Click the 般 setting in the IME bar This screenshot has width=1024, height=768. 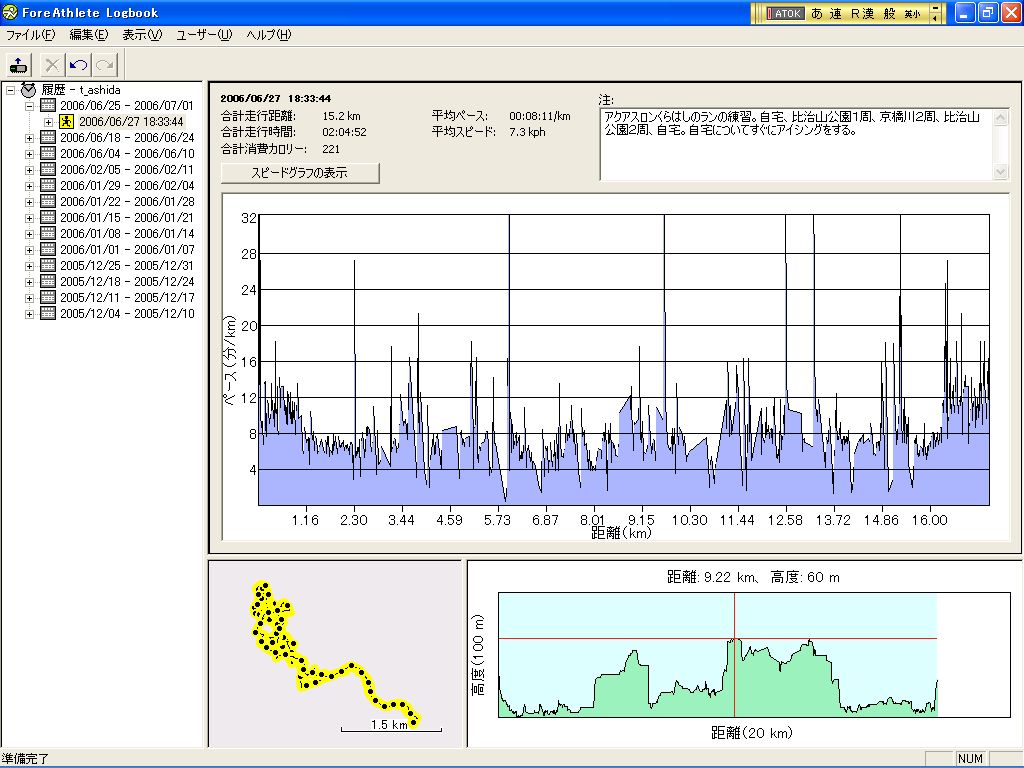point(889,13)
